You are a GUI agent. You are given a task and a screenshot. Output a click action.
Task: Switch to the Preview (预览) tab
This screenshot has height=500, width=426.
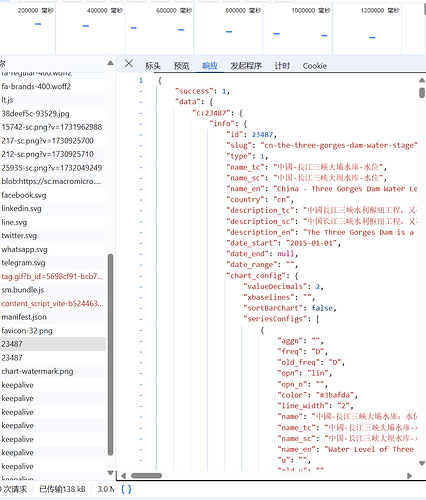coord(181,66)
